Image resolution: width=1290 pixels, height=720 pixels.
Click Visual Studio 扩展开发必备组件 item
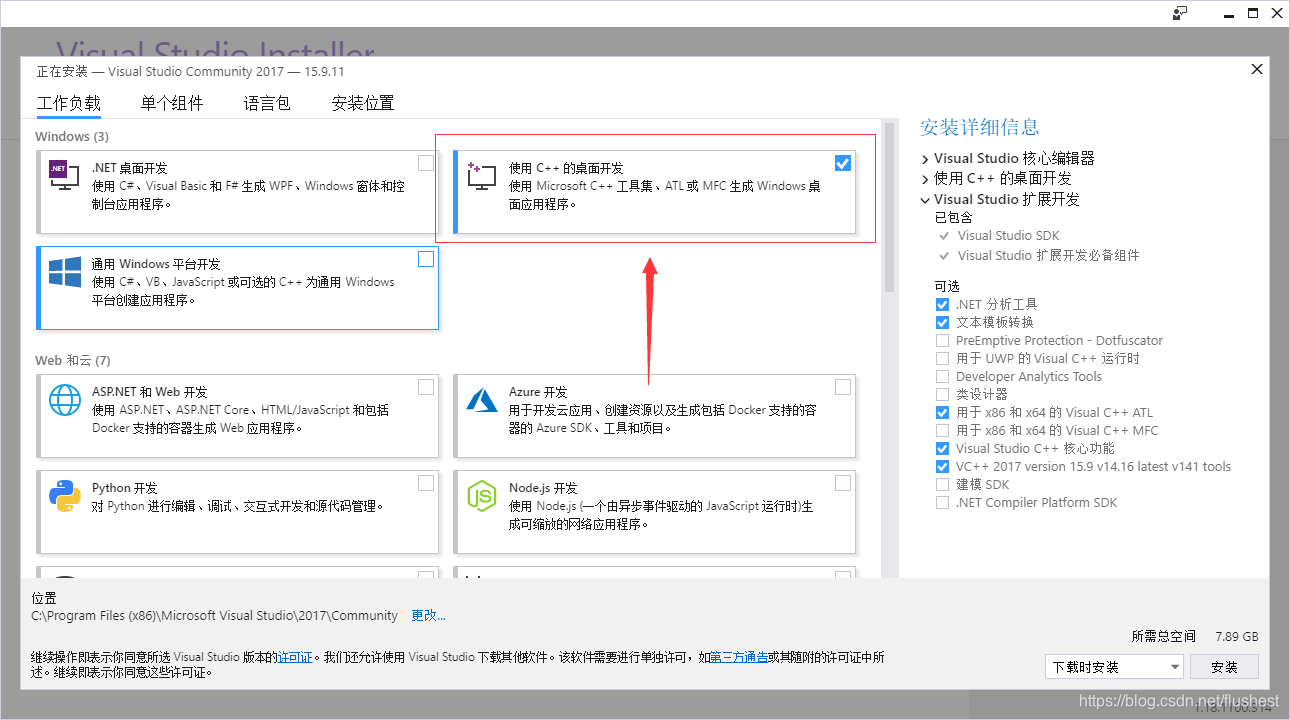tap(1048, 255)
